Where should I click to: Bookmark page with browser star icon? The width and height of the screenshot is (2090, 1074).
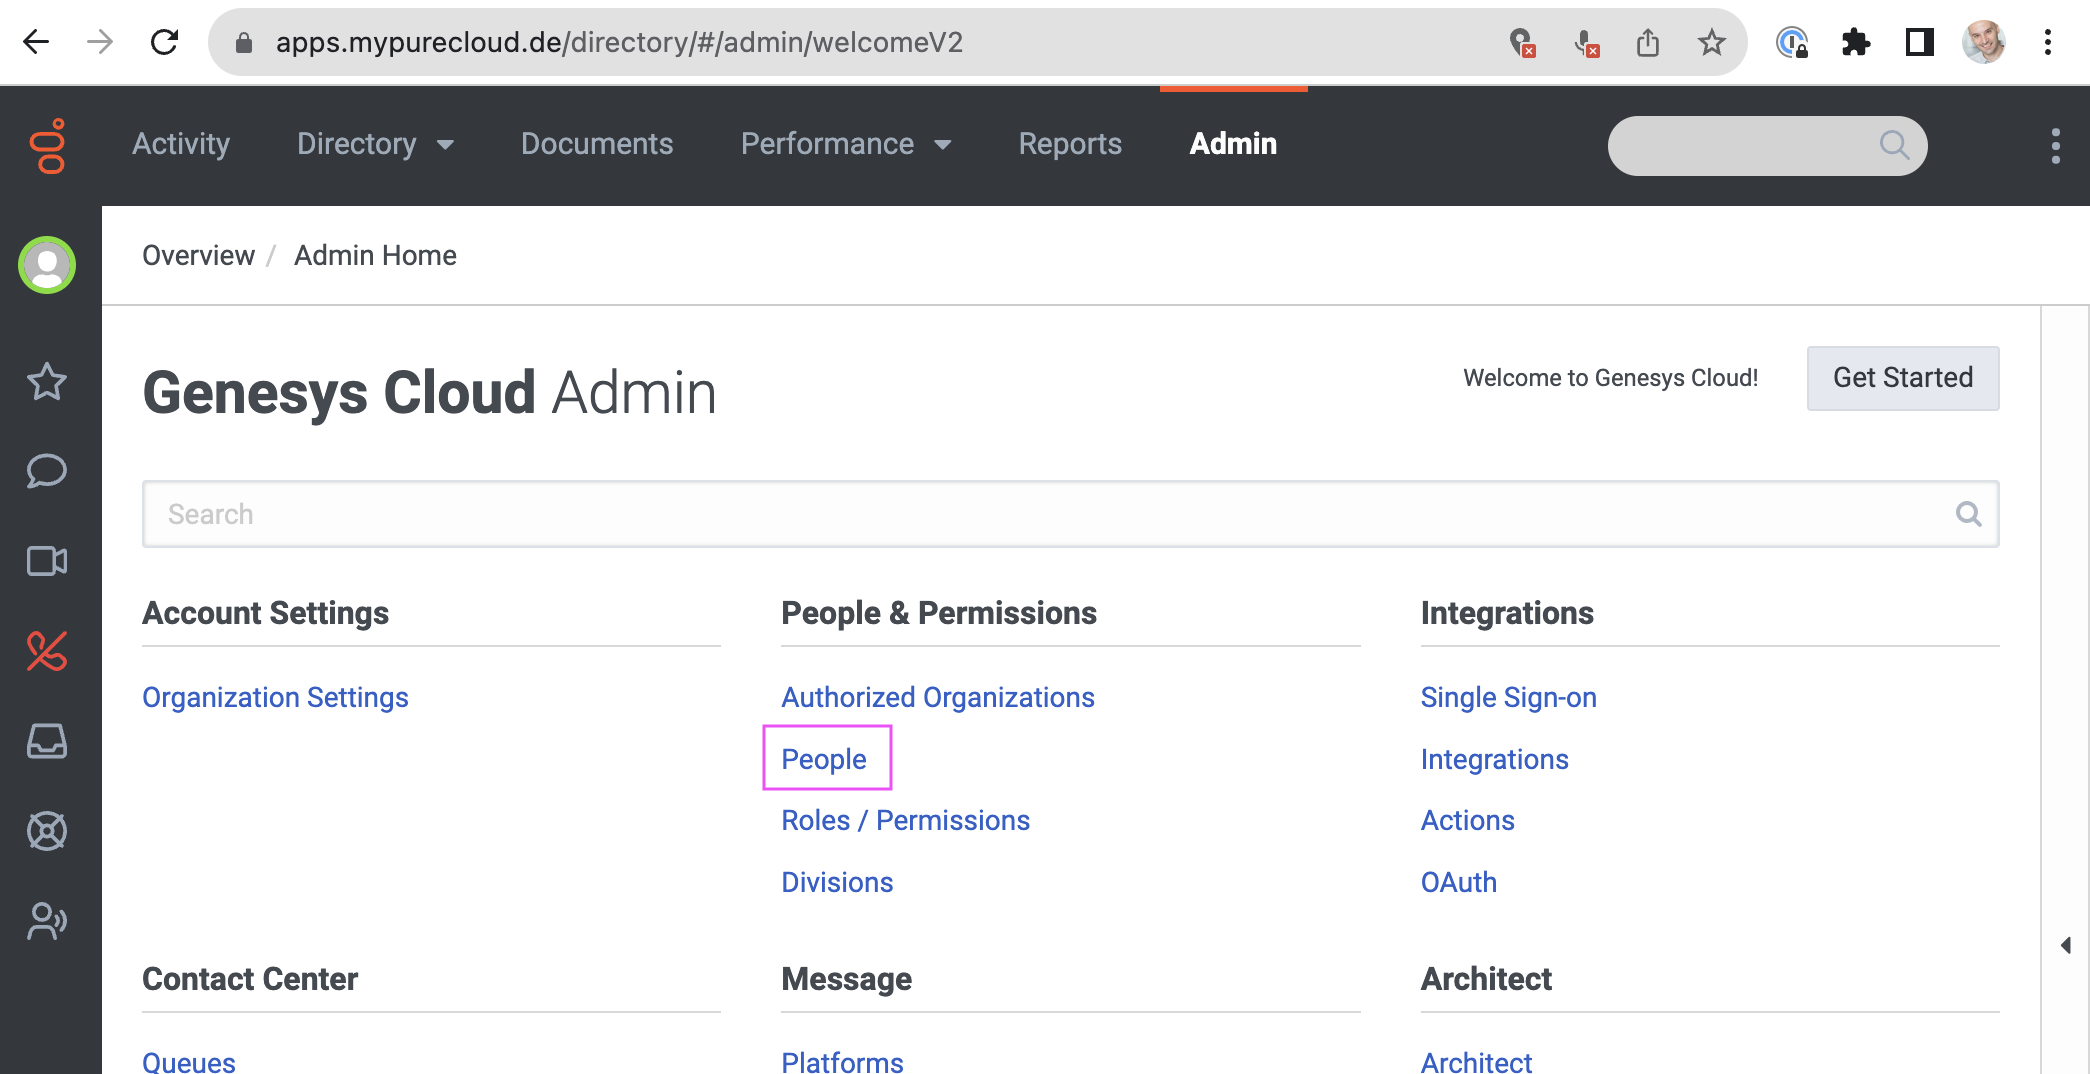pyautogui.click(x=1711, y=42)
